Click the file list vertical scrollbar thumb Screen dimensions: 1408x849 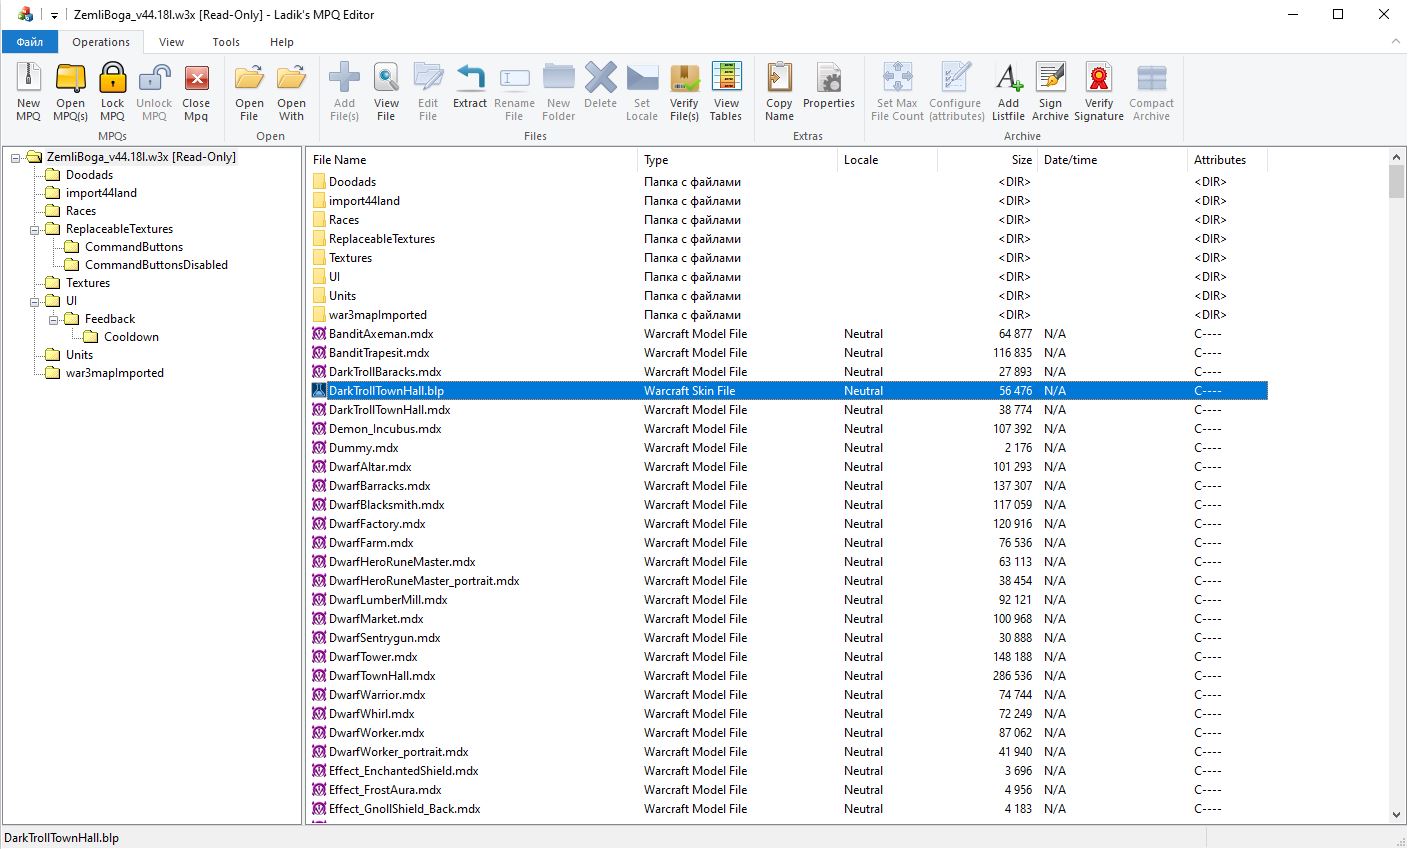pyautogui.click(x=1397, y=182)
